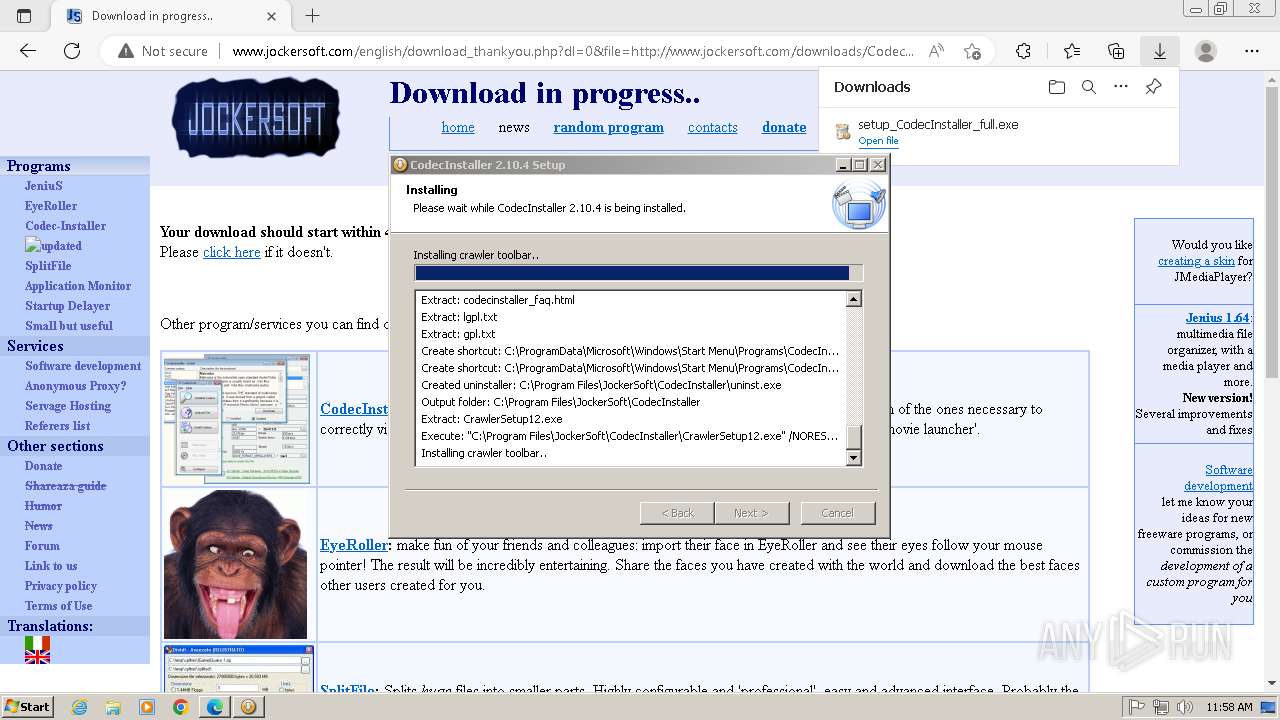Launch Internet Explorer from taskbar
1280x720 pixels.
79,707
